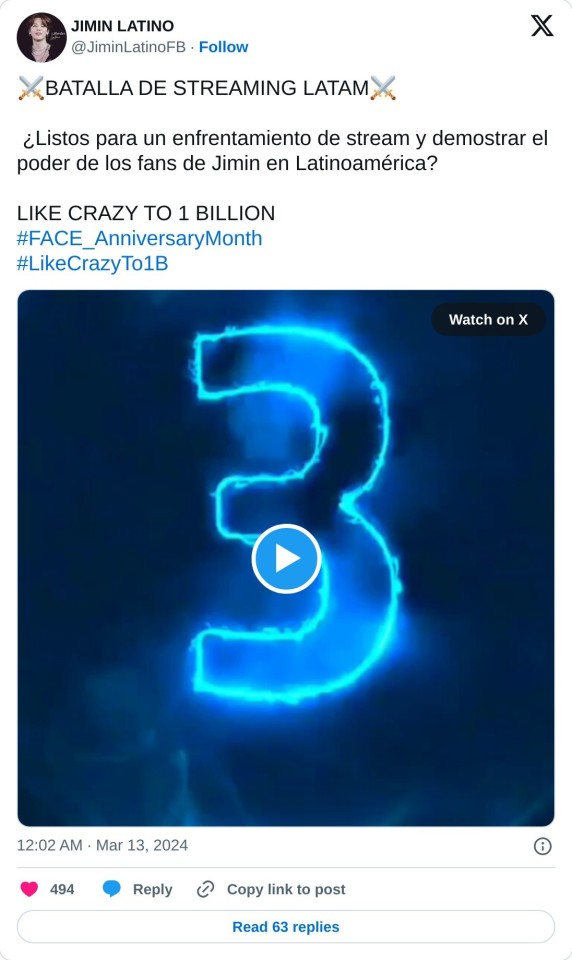Visit the @JiminLatinoFB handle

click(x=128, y=47)
